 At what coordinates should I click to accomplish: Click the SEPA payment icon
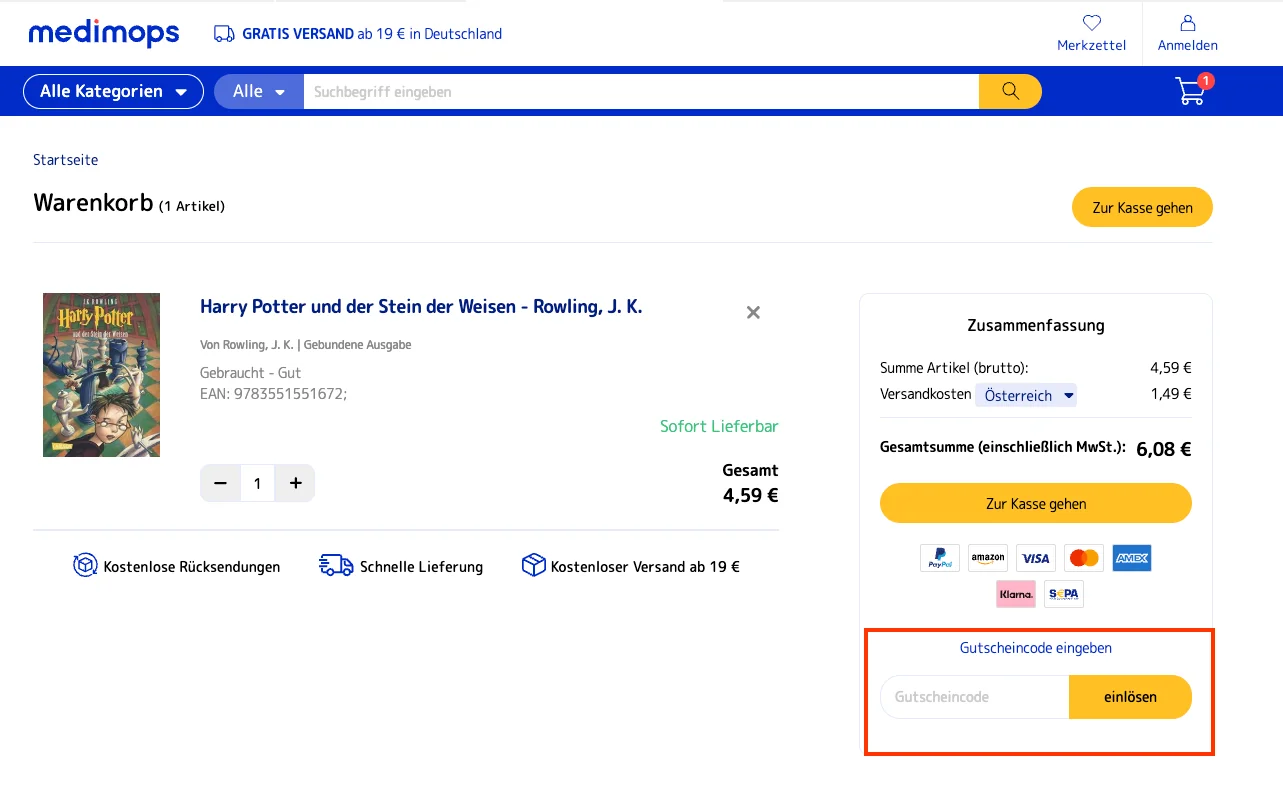click(1063, 593)
